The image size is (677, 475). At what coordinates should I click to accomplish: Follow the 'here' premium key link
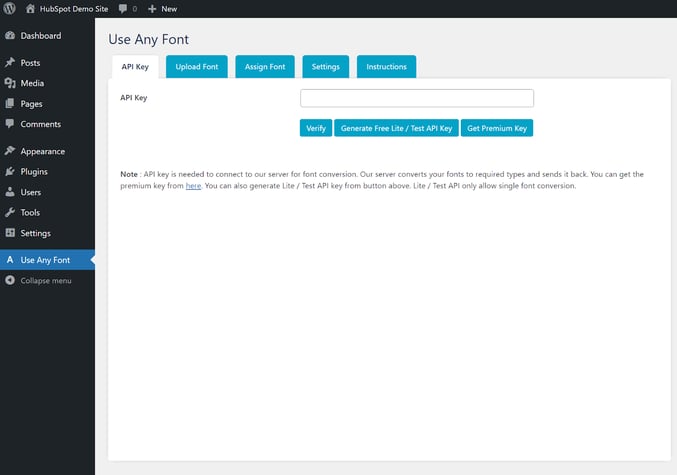193,186
